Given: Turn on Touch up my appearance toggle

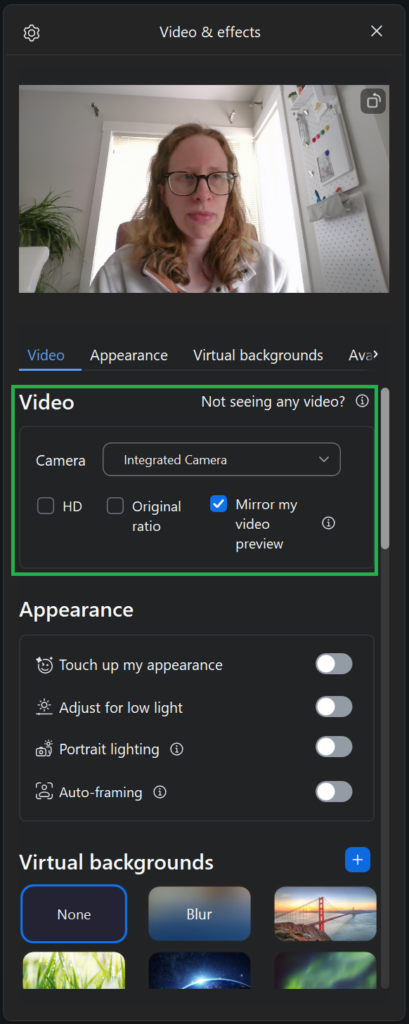Looking at the screenshot, I should (334, 664).
